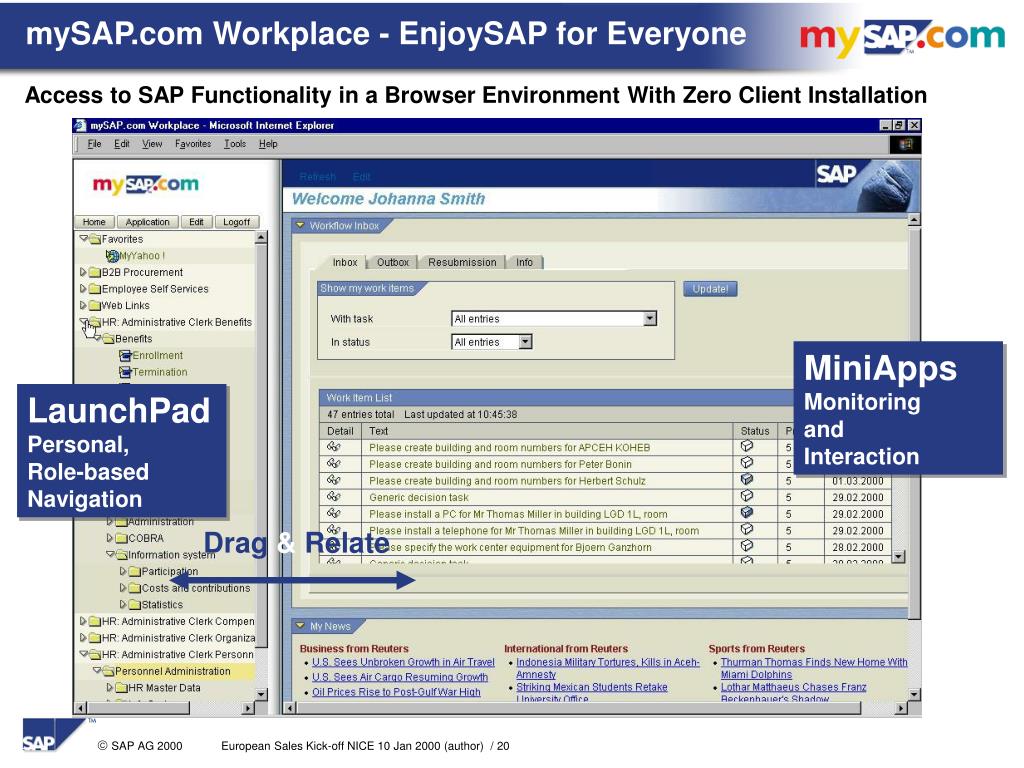Click the Enrollment transaction icon

click(x=125, y=355)
